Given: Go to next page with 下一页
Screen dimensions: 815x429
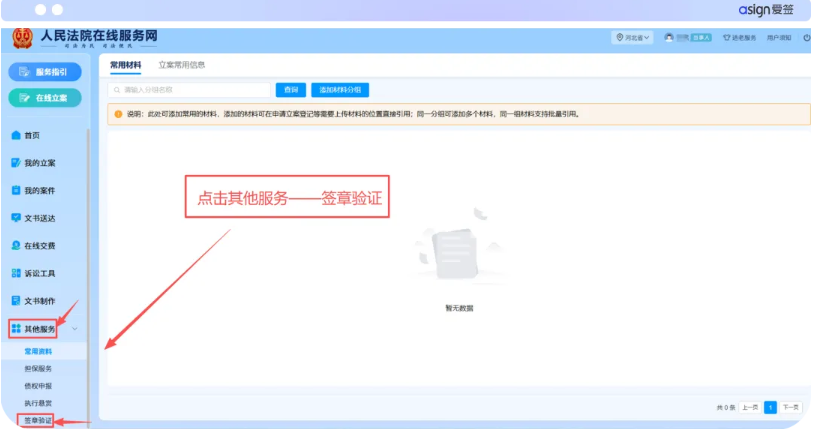Looking at the screenshot, I should coord(790,408).
